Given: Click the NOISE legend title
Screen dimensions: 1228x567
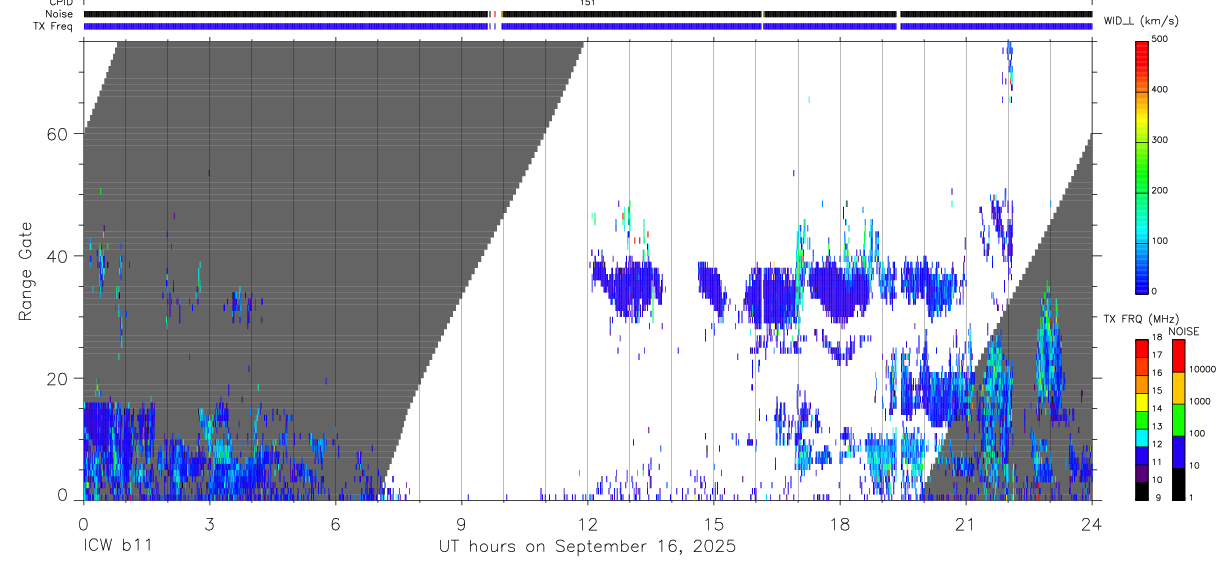Looking at the screenshot, I should point(1183,331).
